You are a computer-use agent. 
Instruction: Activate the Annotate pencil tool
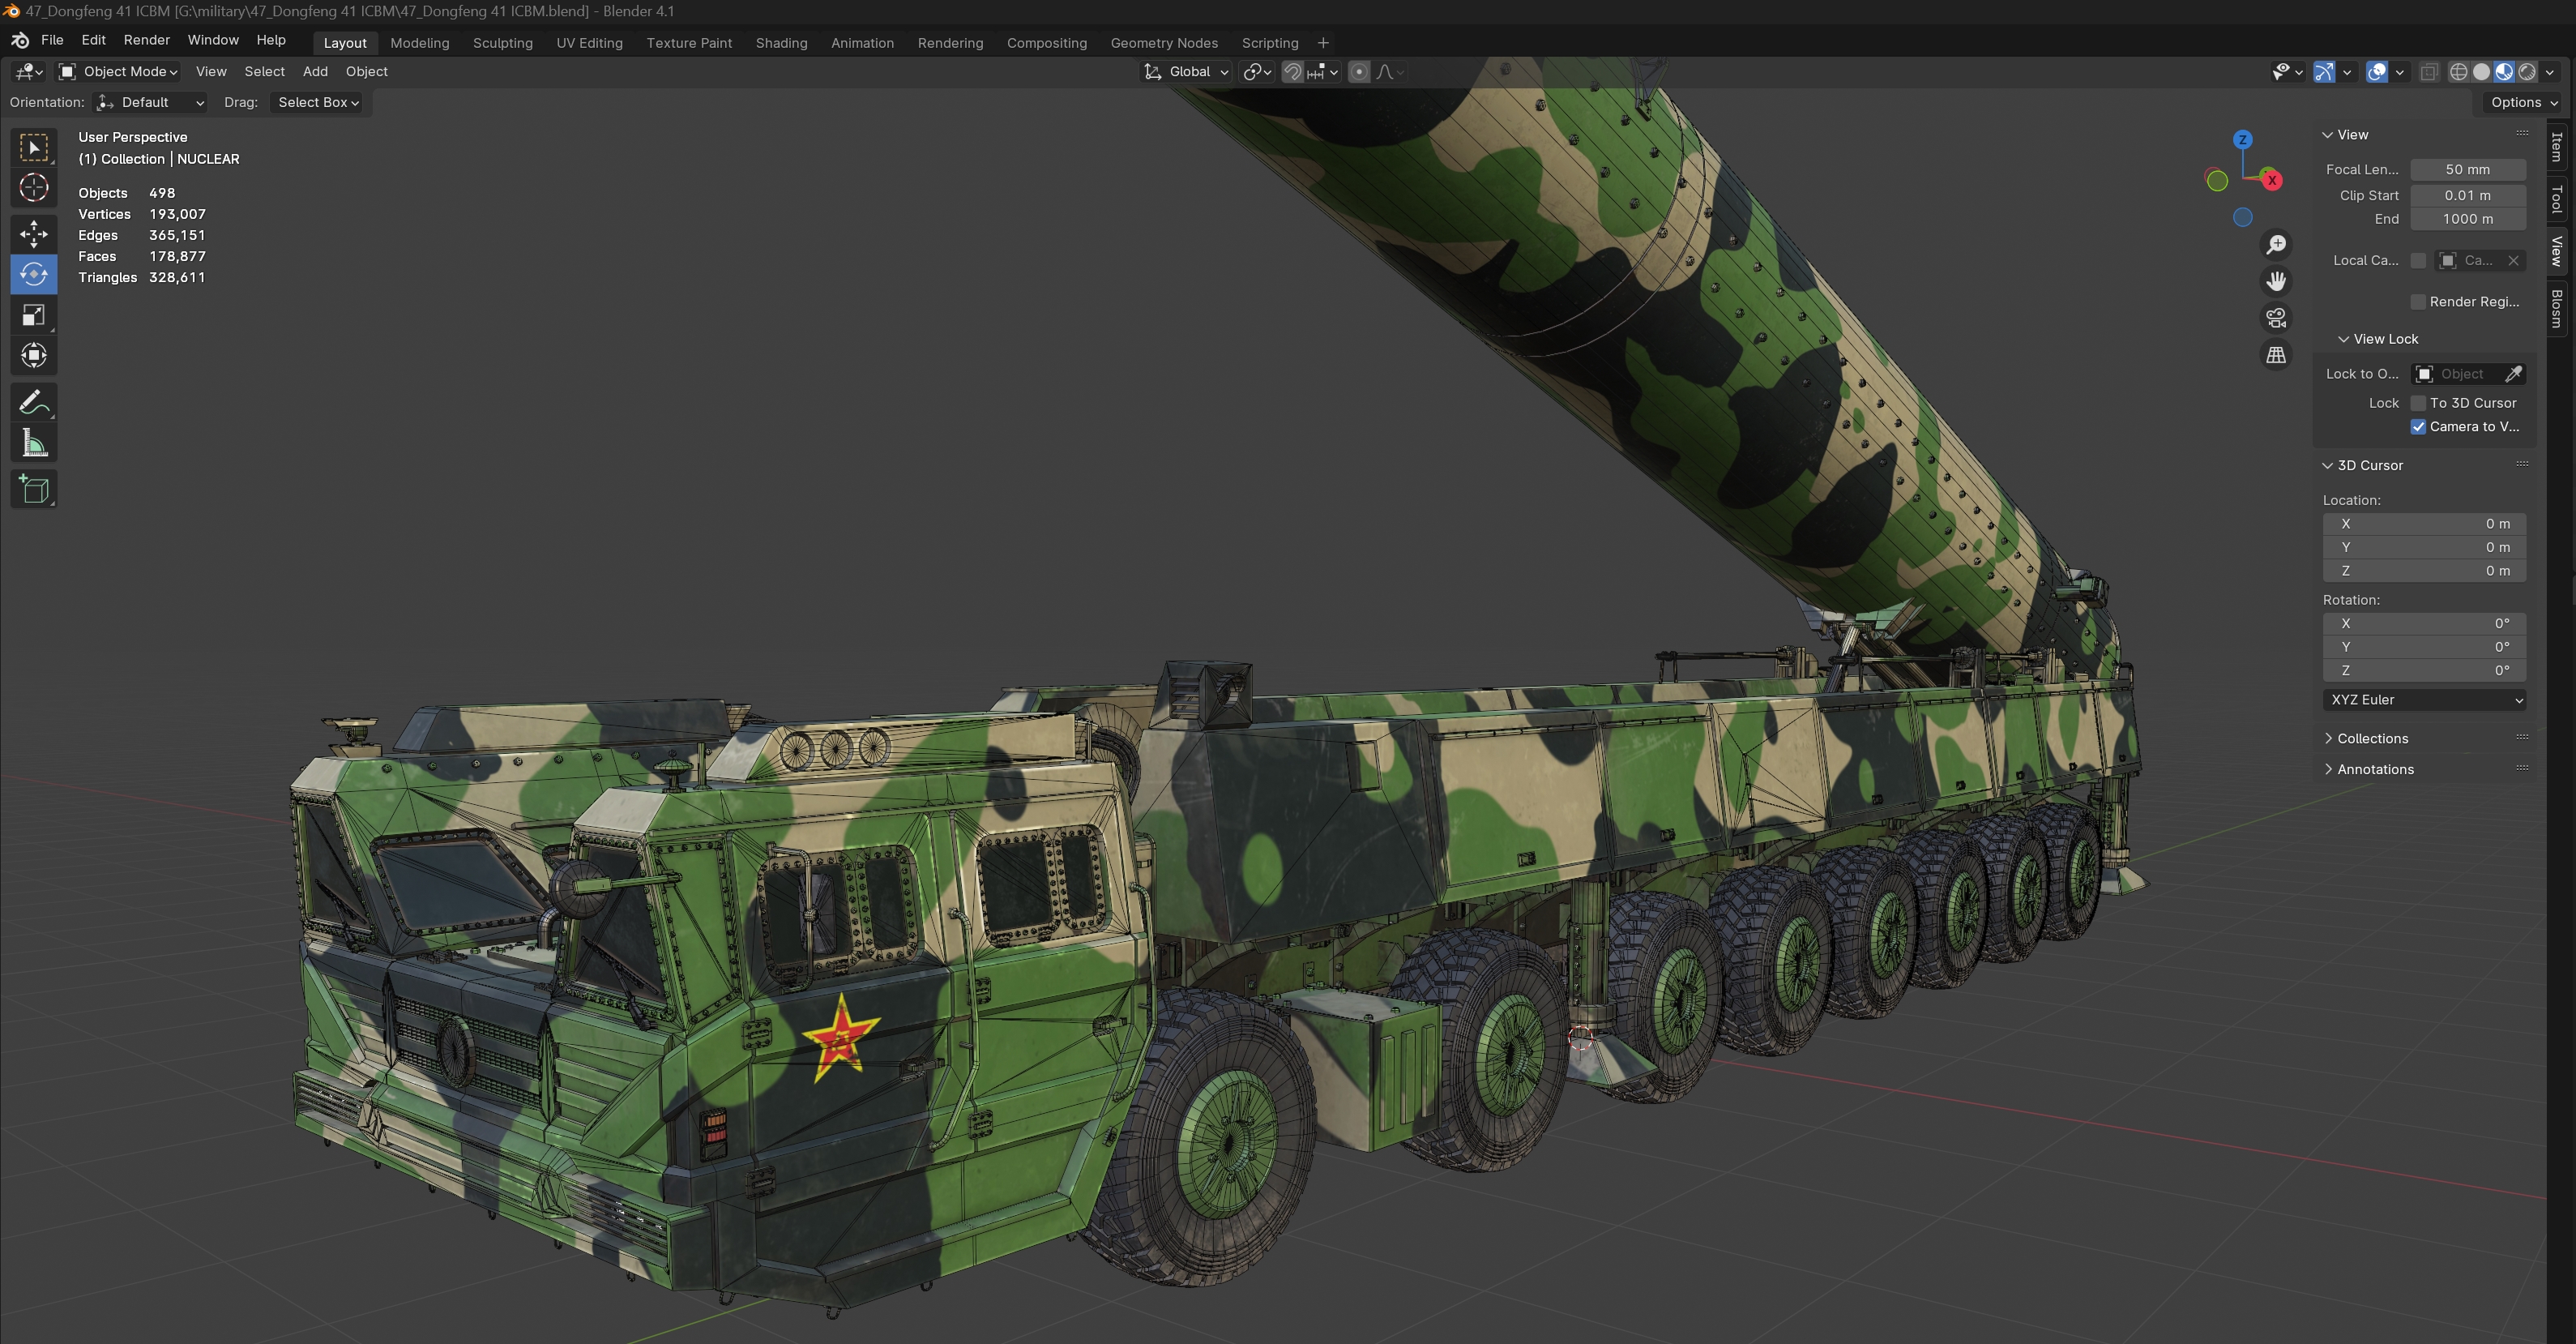click(x=34, y=403)
